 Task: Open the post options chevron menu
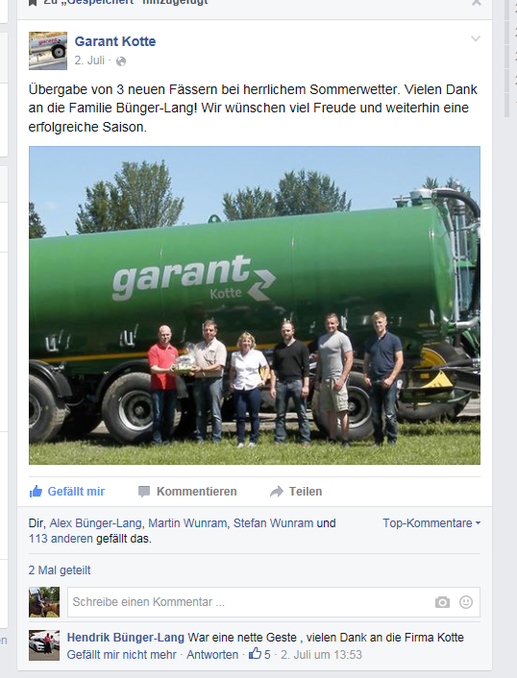[x=476, y=39]
